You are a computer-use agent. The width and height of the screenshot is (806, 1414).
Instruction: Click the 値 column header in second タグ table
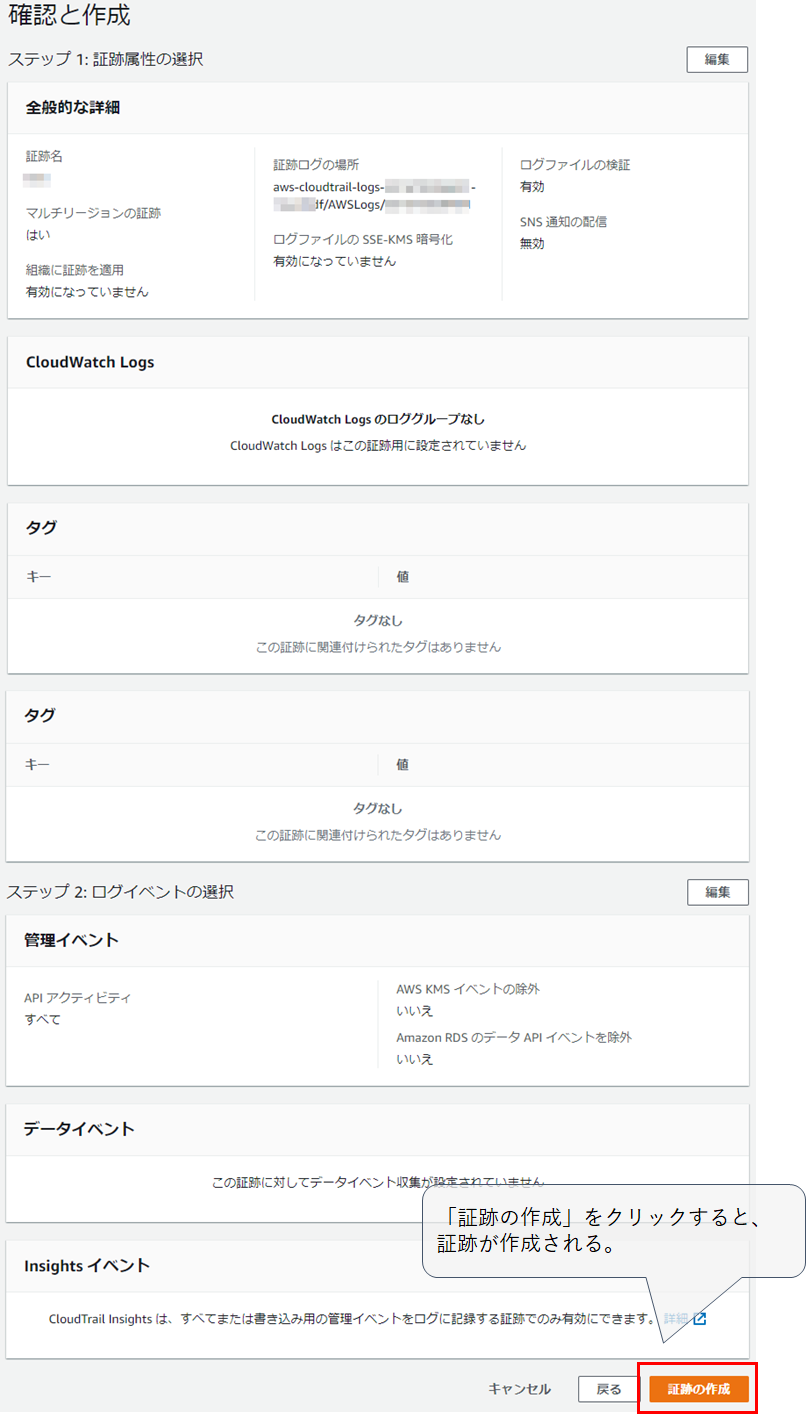(x=402, y=764)
